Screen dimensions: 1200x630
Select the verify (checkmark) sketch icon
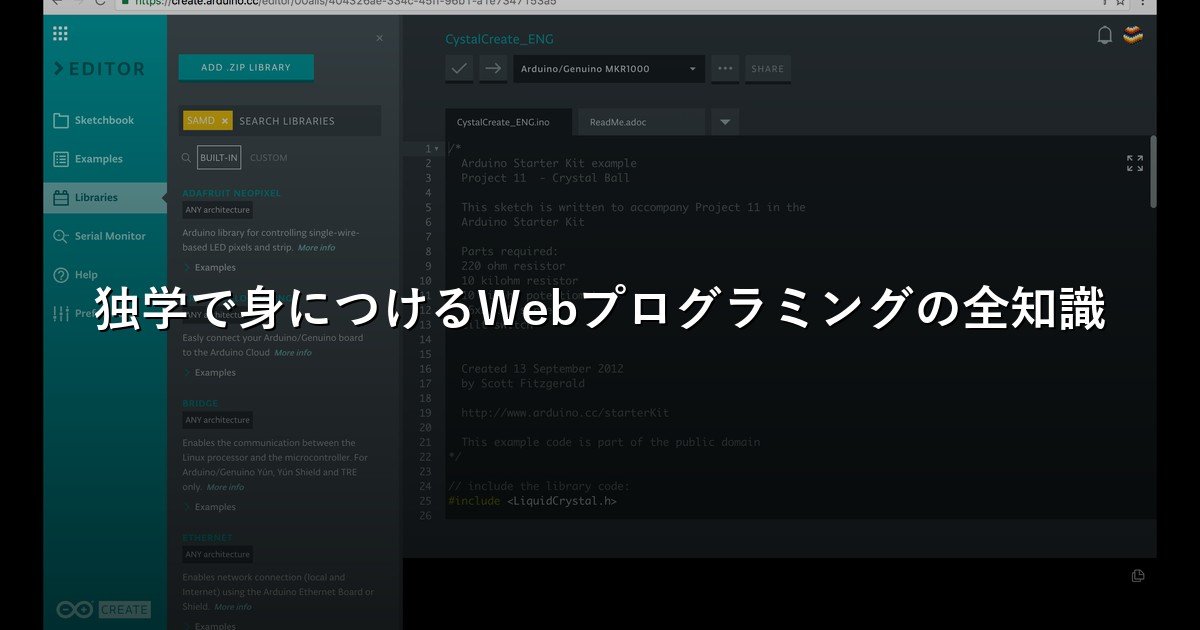pyautogui.click(x=459, y=68)
